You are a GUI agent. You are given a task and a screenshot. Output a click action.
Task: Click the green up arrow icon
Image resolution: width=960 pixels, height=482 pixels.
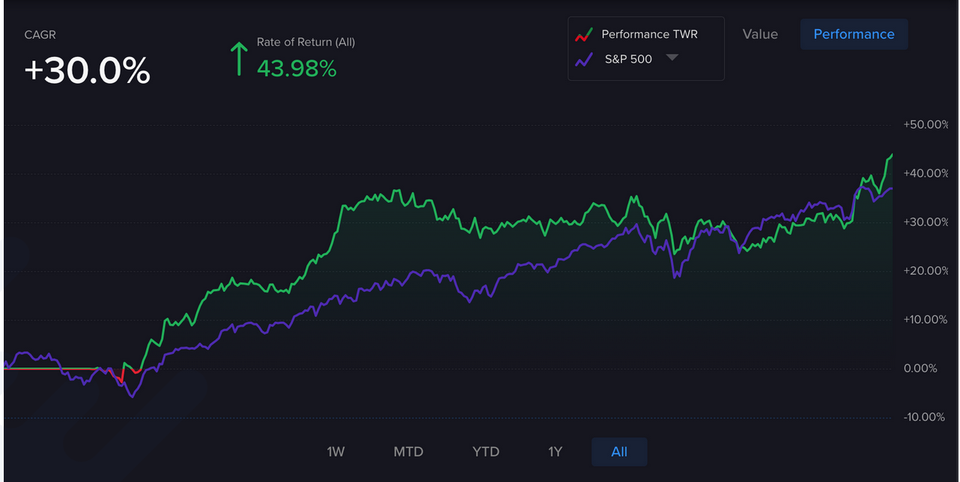[x=238, y=59]
